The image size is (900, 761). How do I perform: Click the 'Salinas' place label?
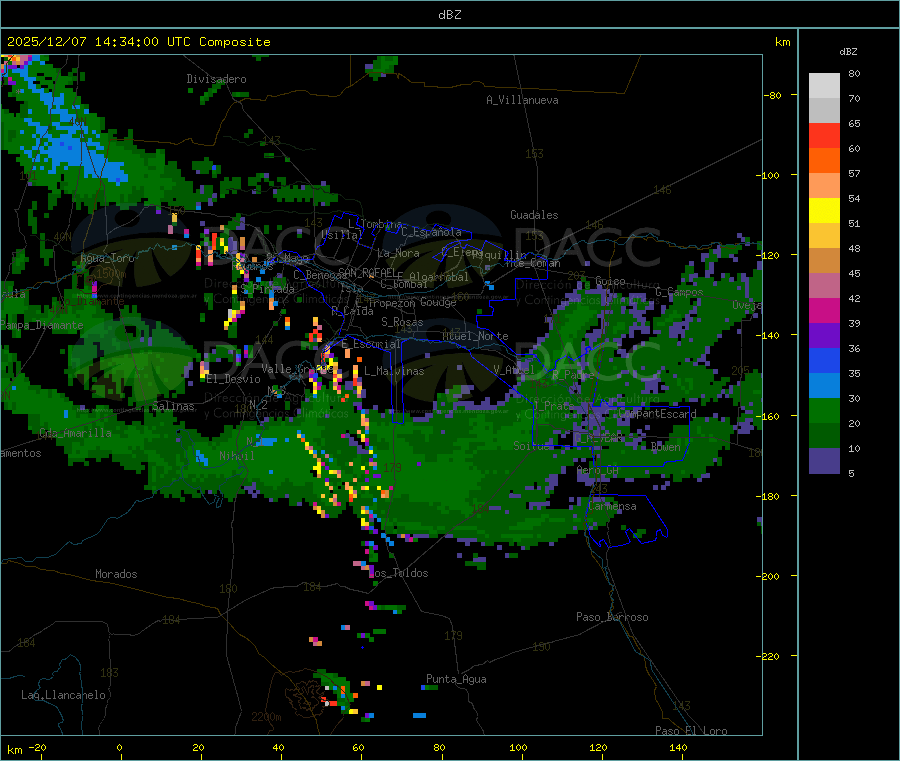[173, 406]
